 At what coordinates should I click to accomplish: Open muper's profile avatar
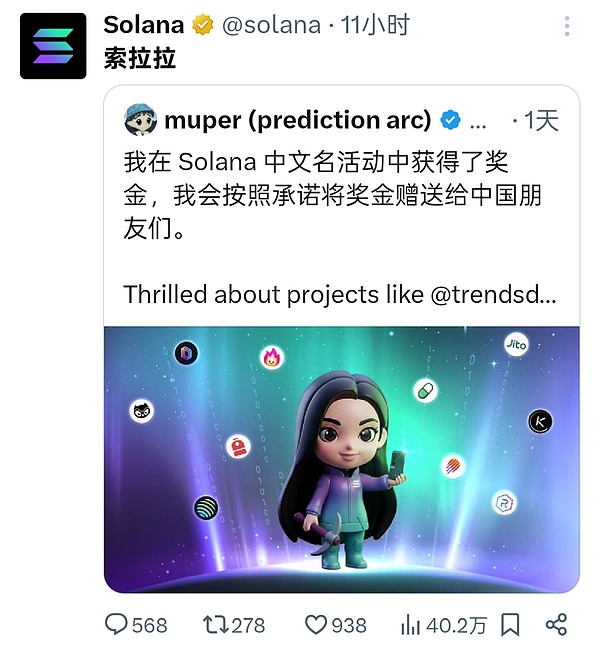[x=141, y=120]
